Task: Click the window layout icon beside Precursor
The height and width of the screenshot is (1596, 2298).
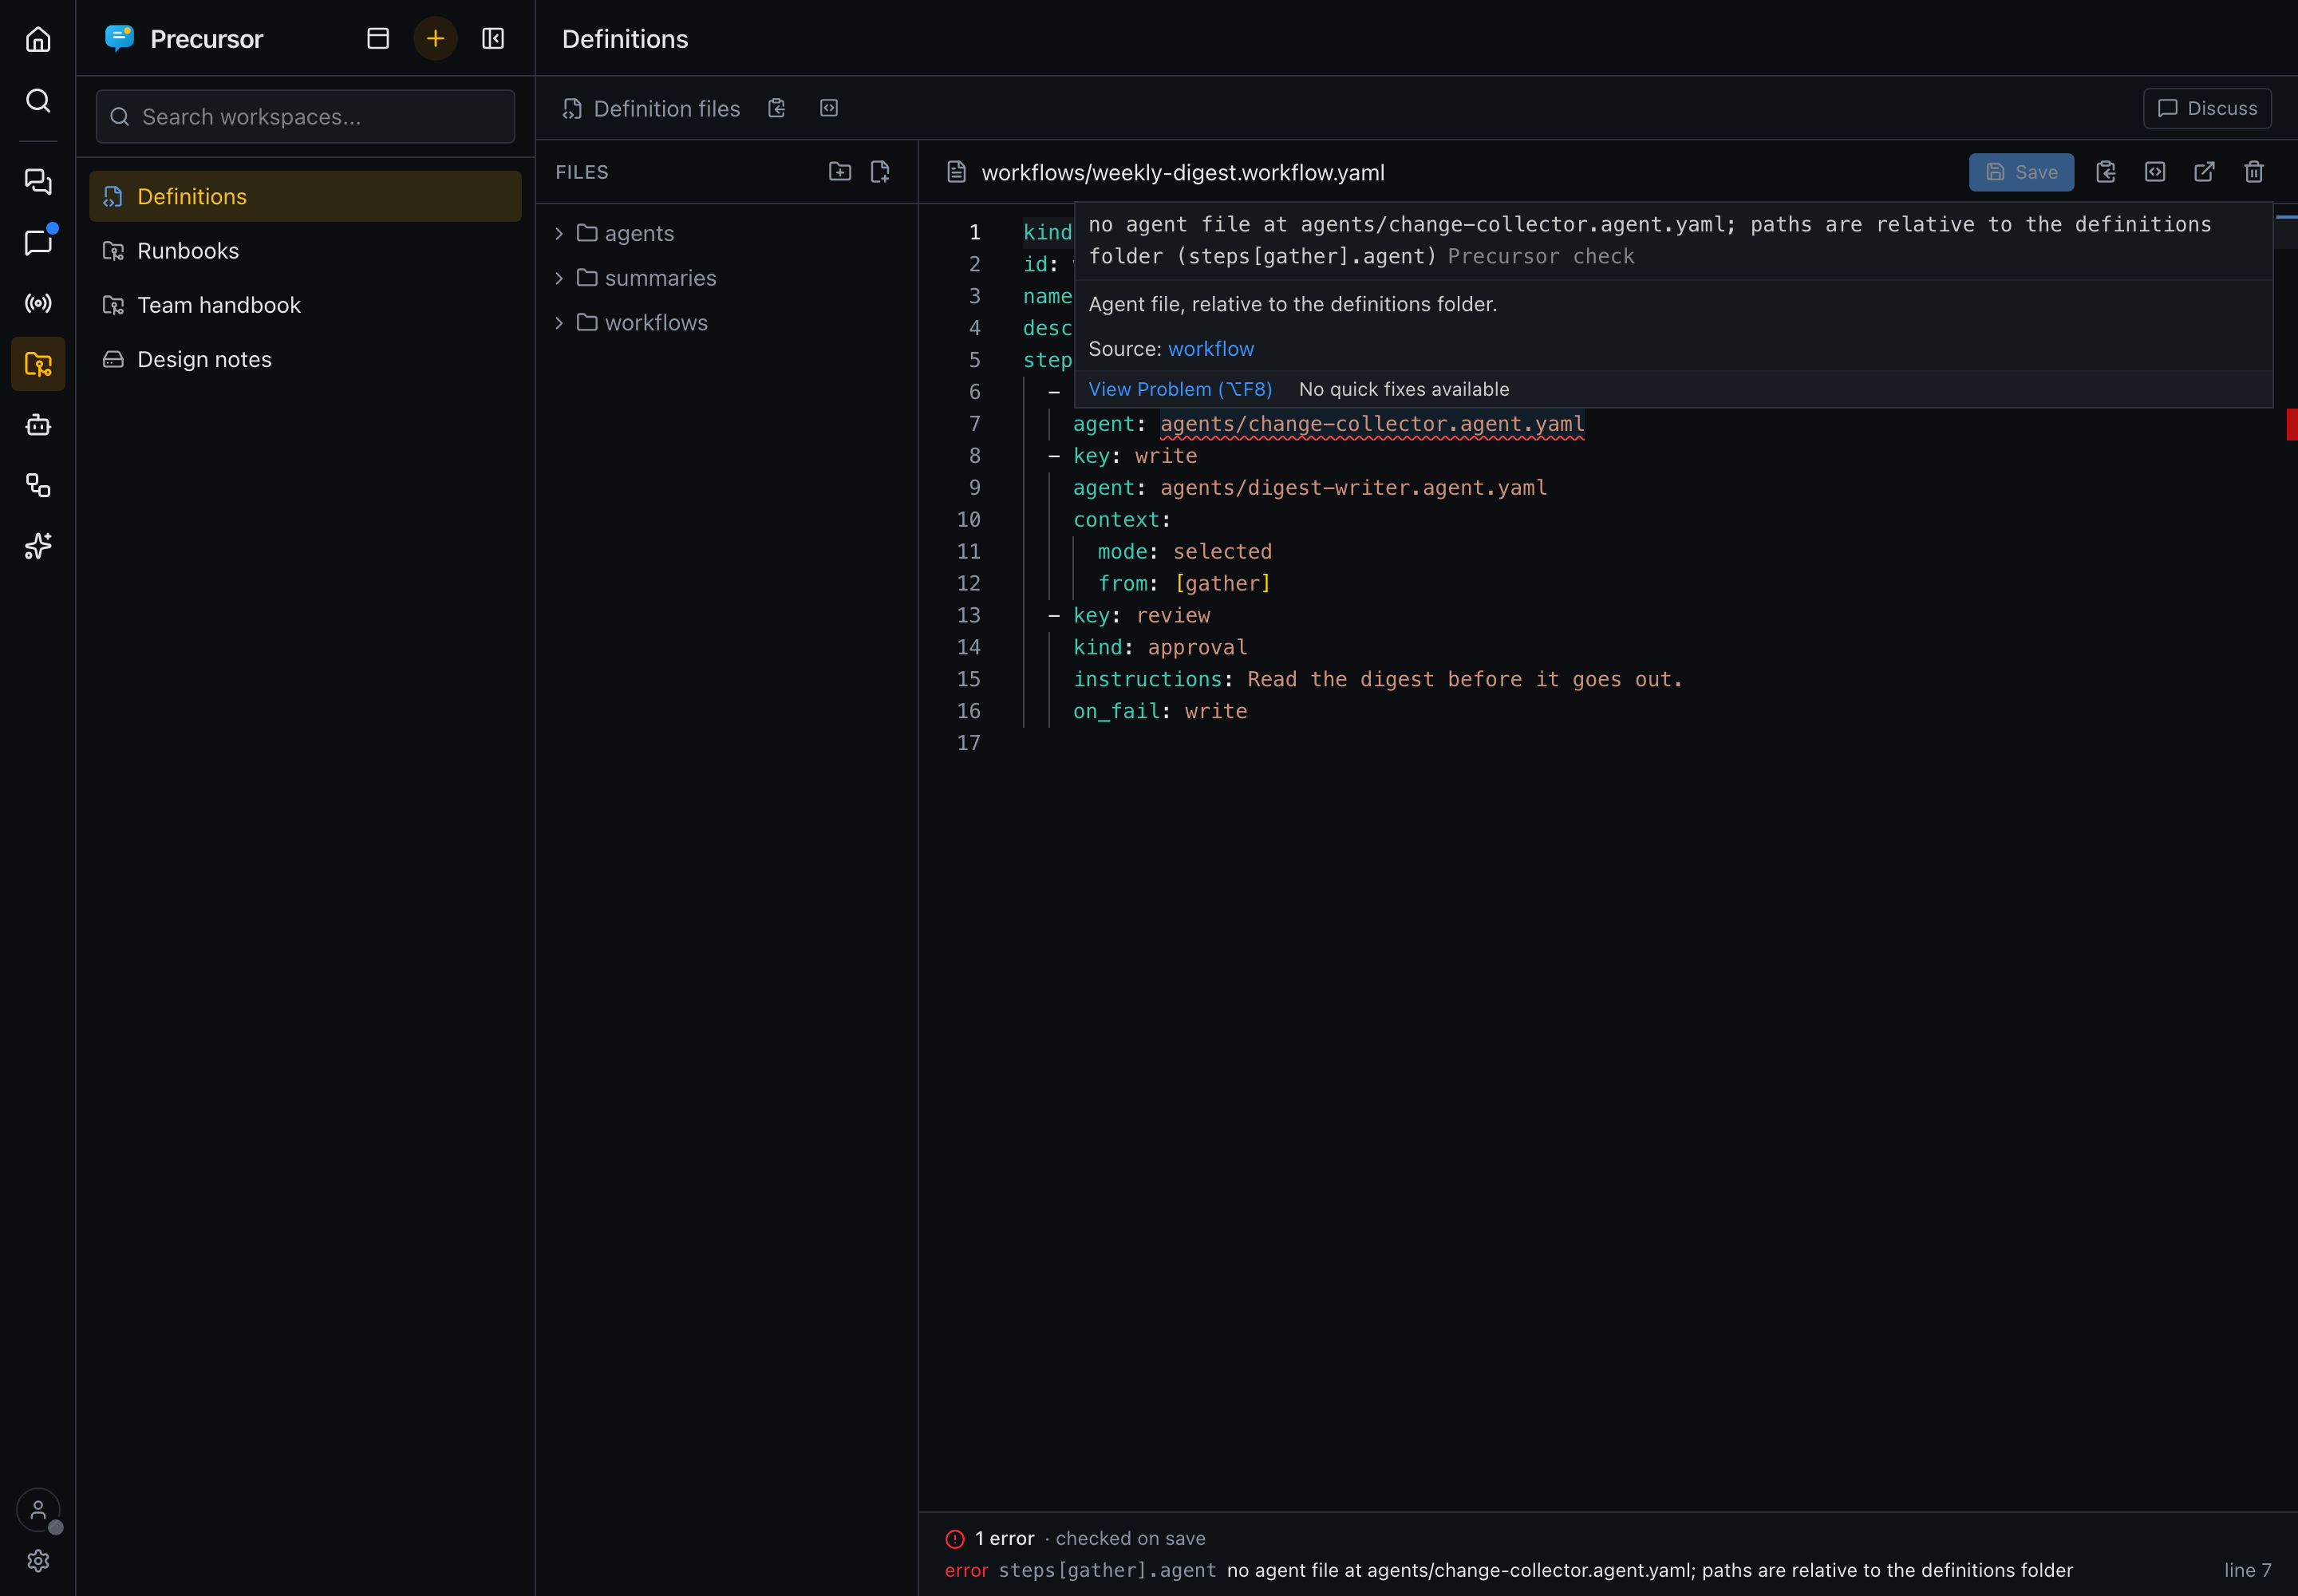Action: [x=378, y=39]
